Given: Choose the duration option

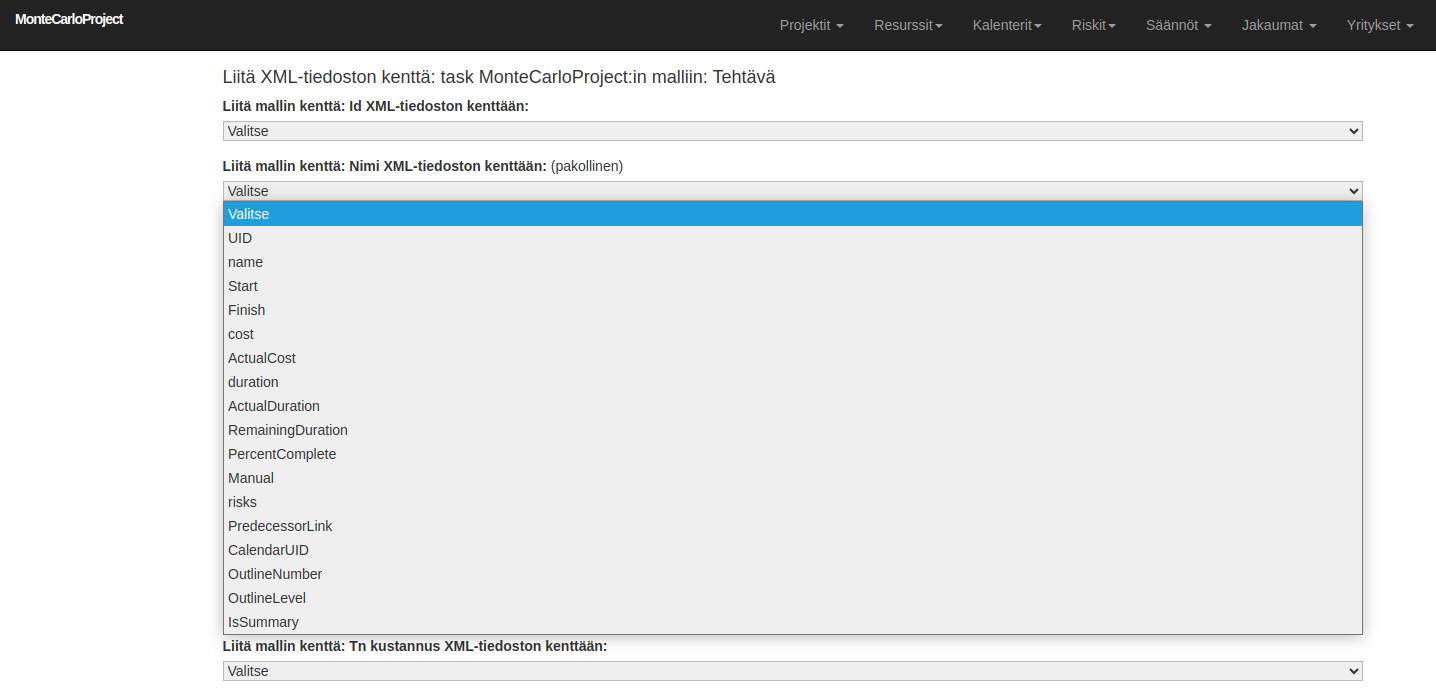Looking at the screenshot, I should point(253,382).
